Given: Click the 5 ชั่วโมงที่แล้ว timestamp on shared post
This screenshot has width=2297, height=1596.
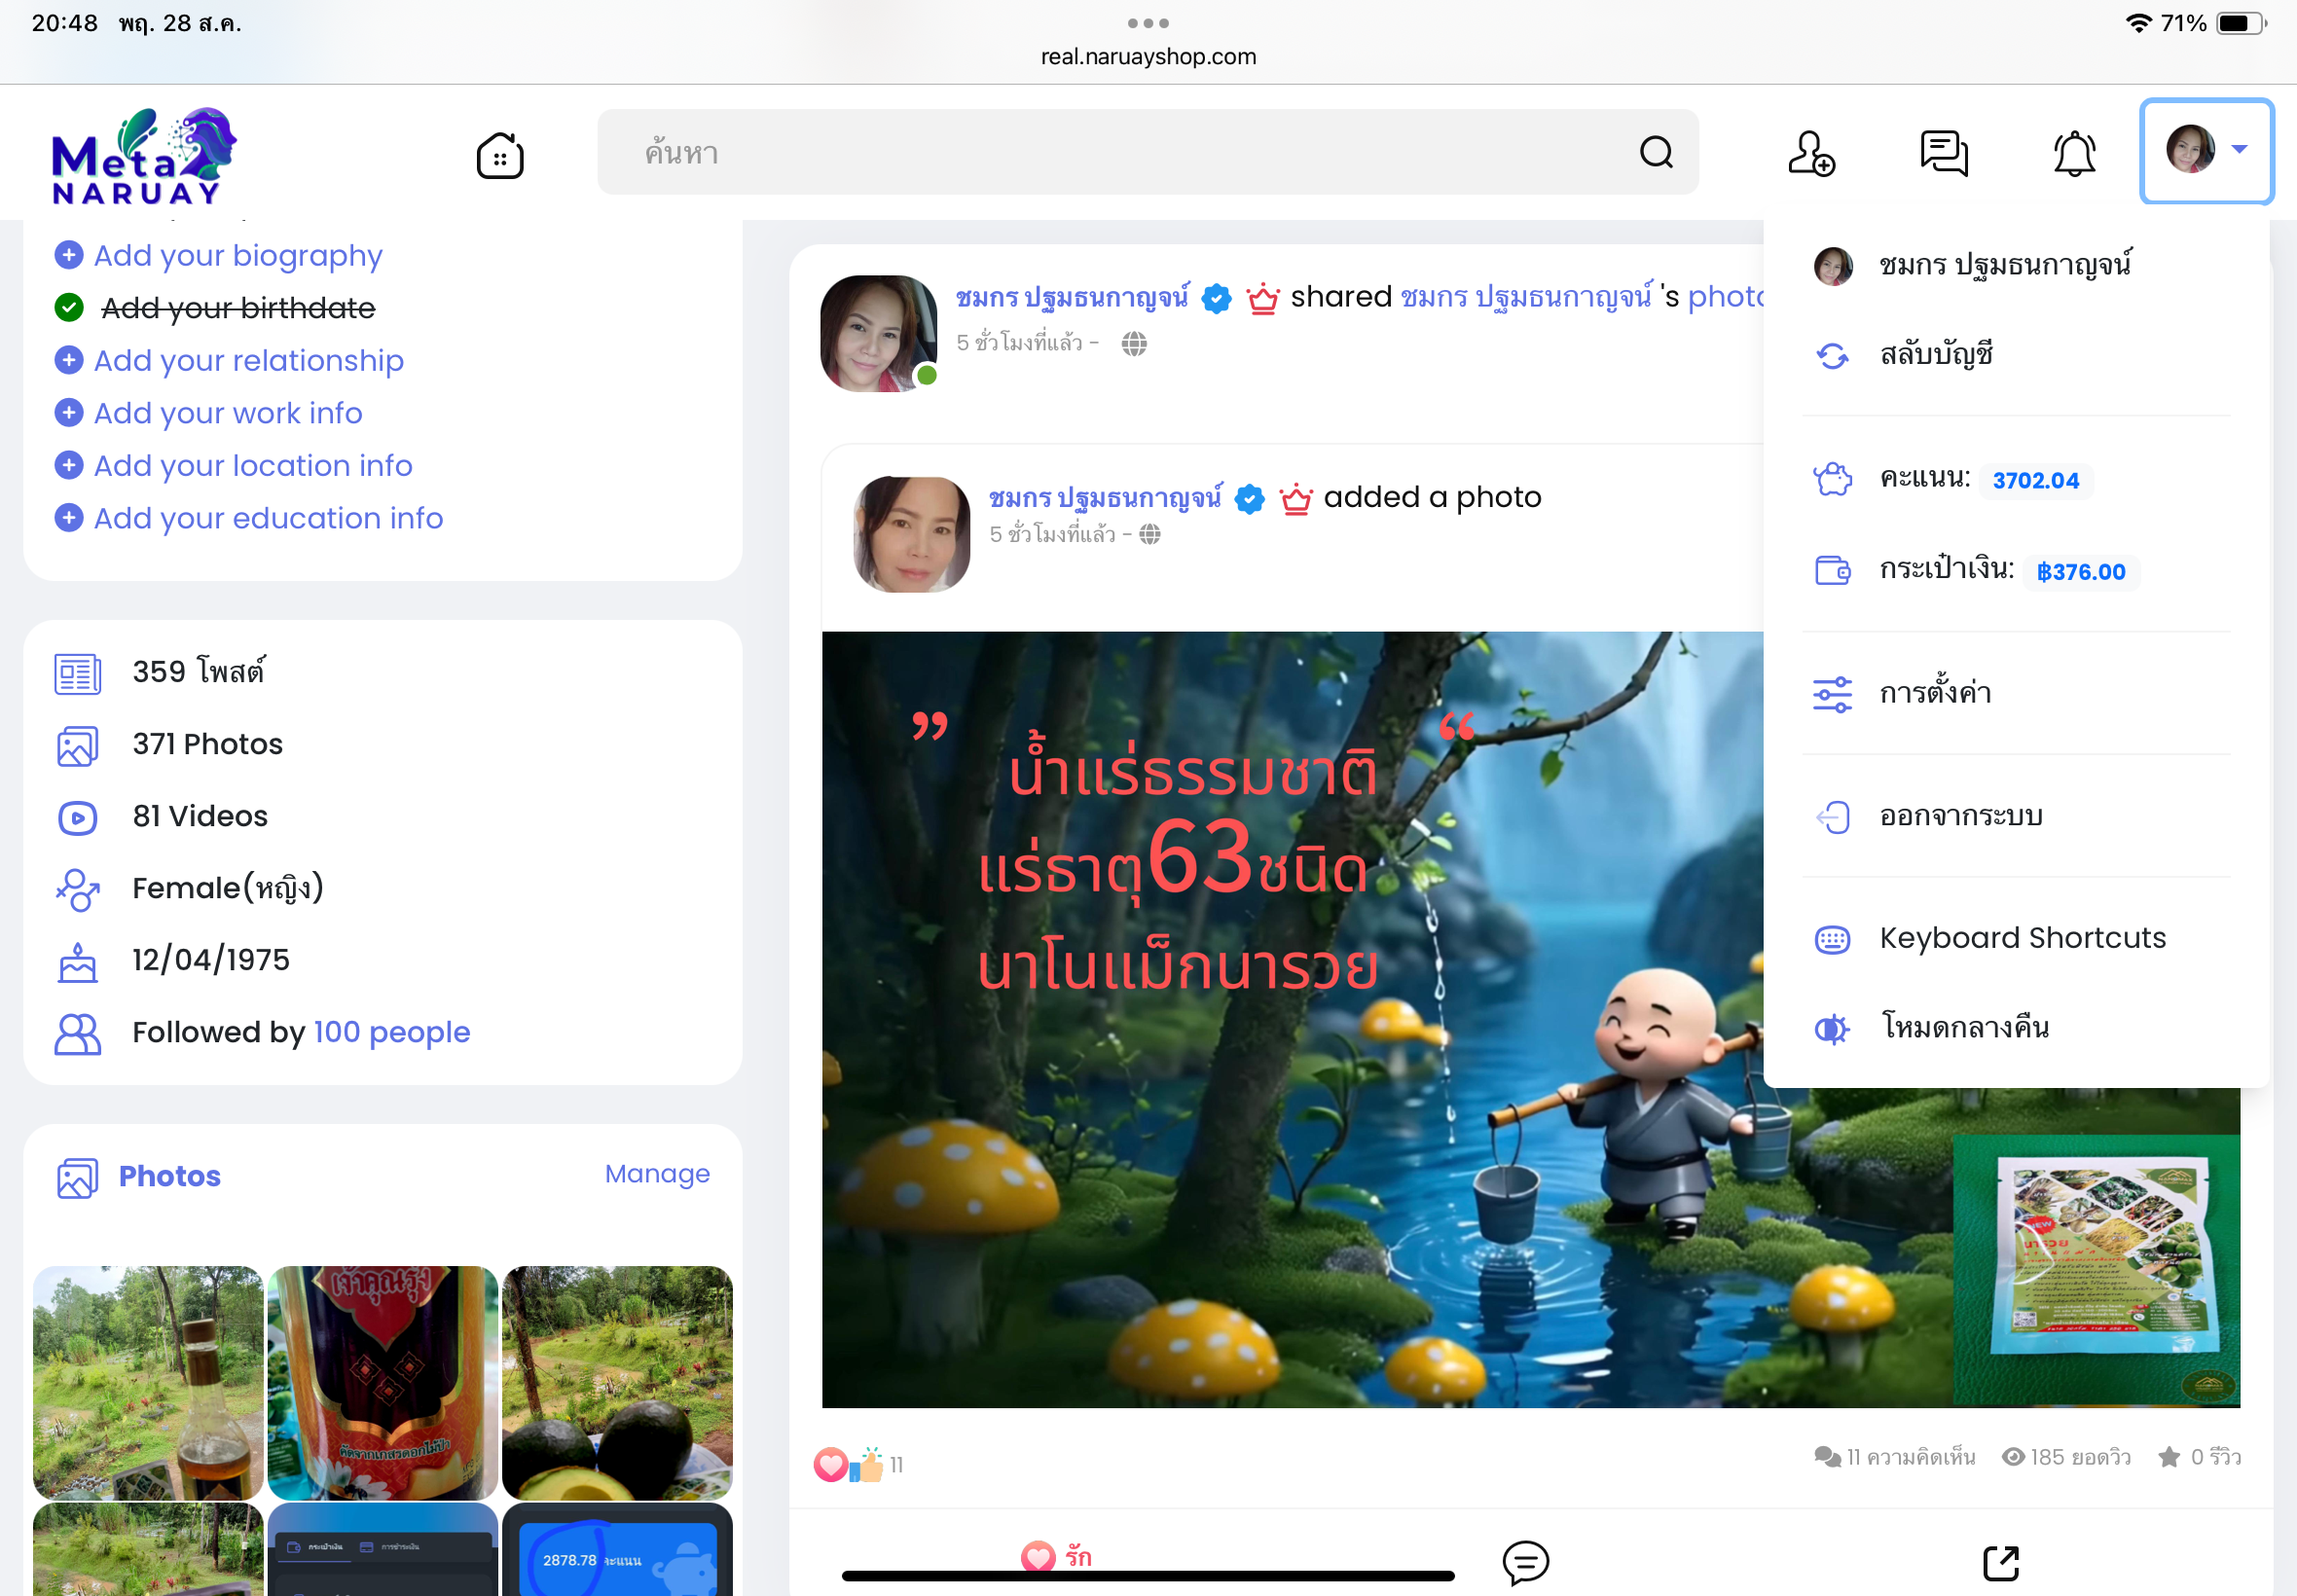Looking at the screenshot, I should (1020, 343).
